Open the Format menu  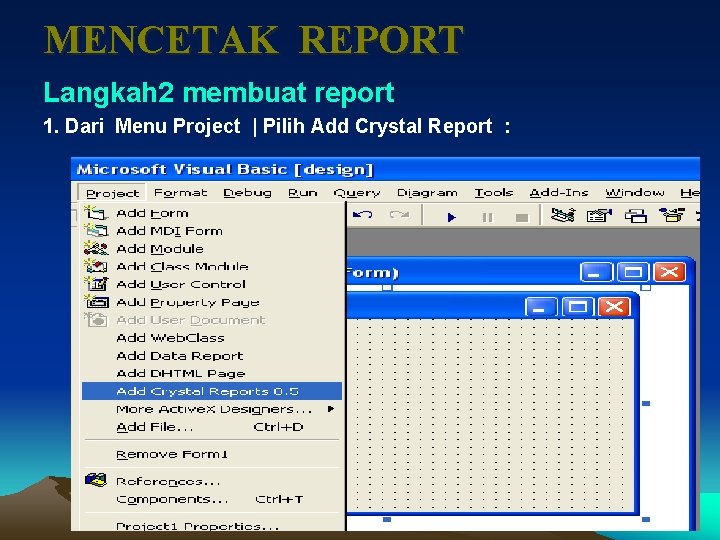[180, 193]
